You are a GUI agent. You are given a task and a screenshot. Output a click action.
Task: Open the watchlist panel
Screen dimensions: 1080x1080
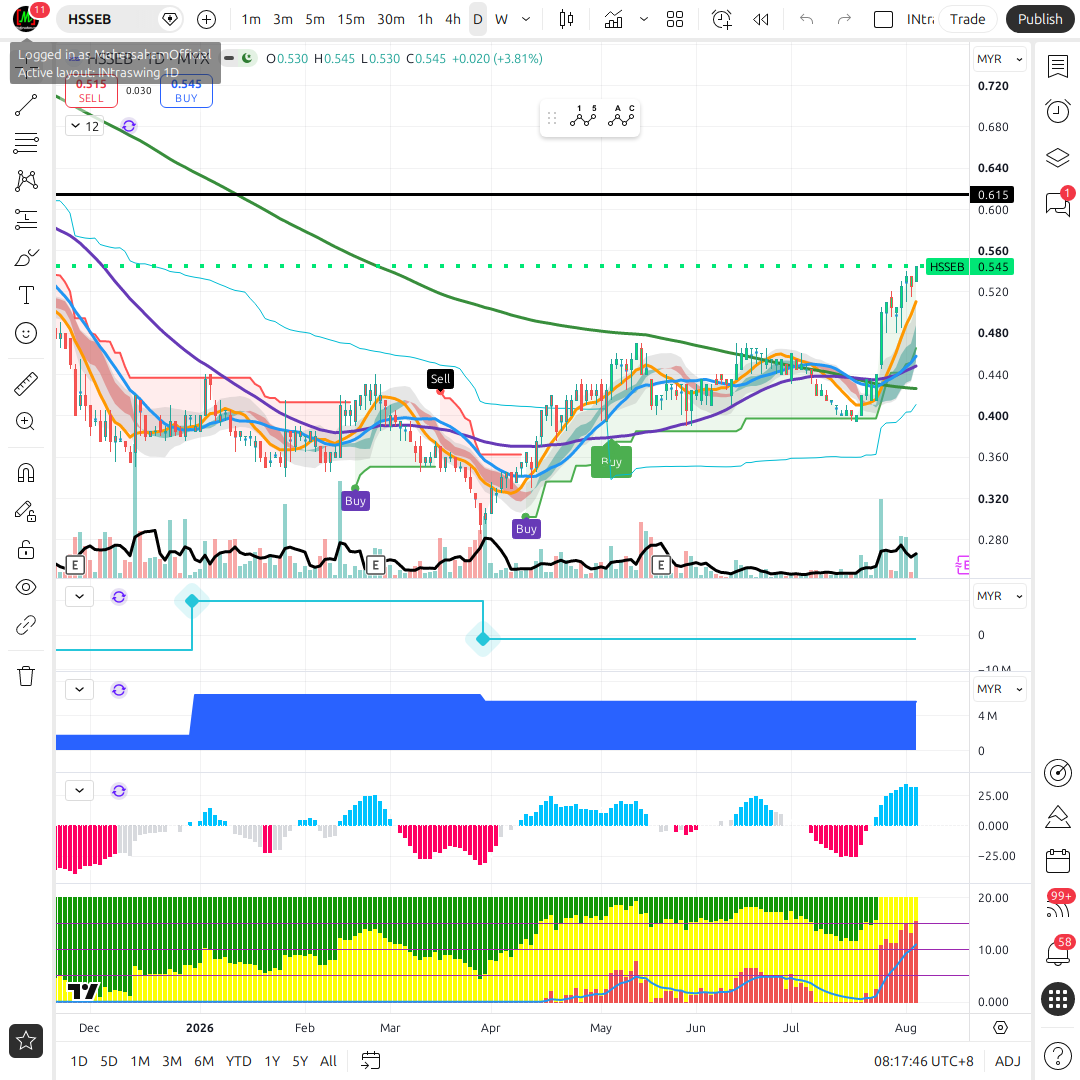(x=1057, y=67)
